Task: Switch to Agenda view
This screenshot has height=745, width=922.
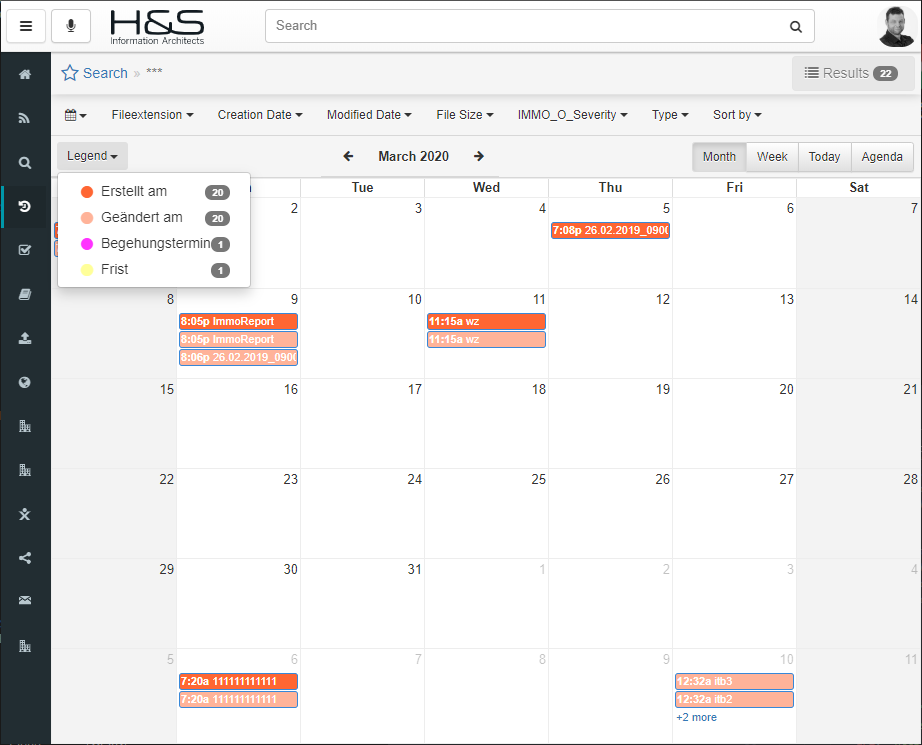Action: pos(882,157)
